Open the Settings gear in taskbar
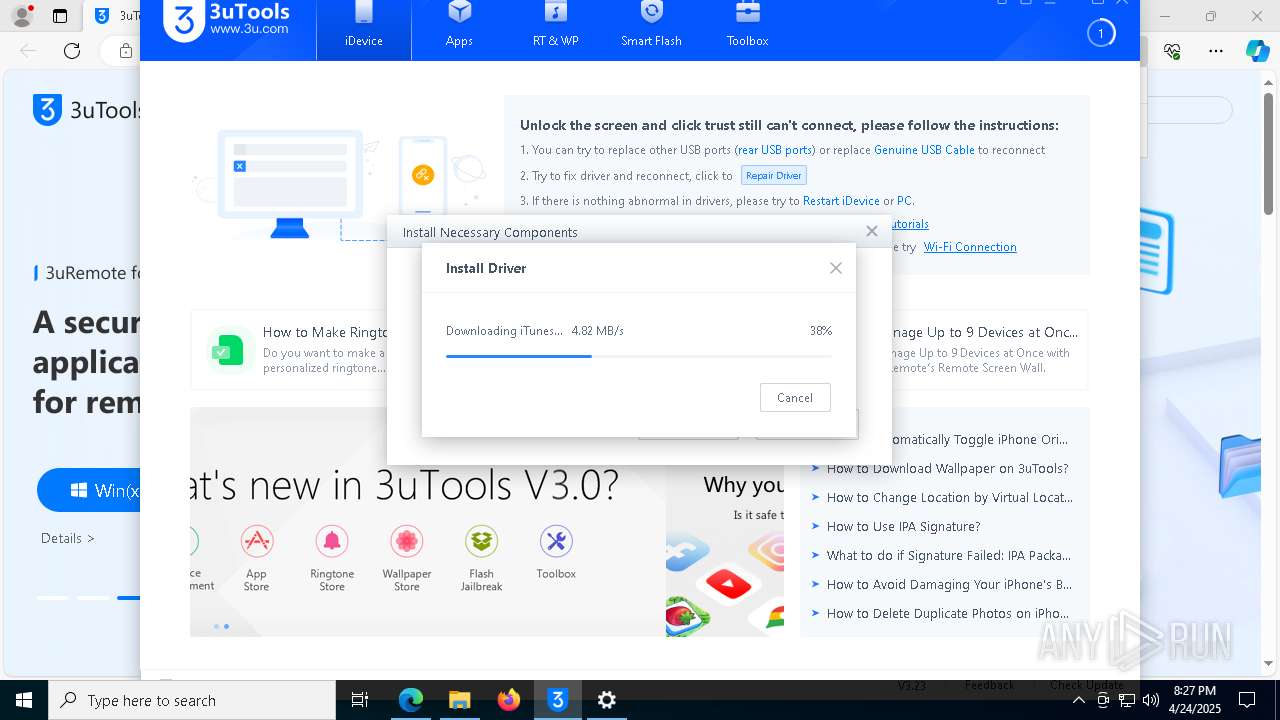The image size is (1280, 720). pyautogui.click(x=606, y=700)
